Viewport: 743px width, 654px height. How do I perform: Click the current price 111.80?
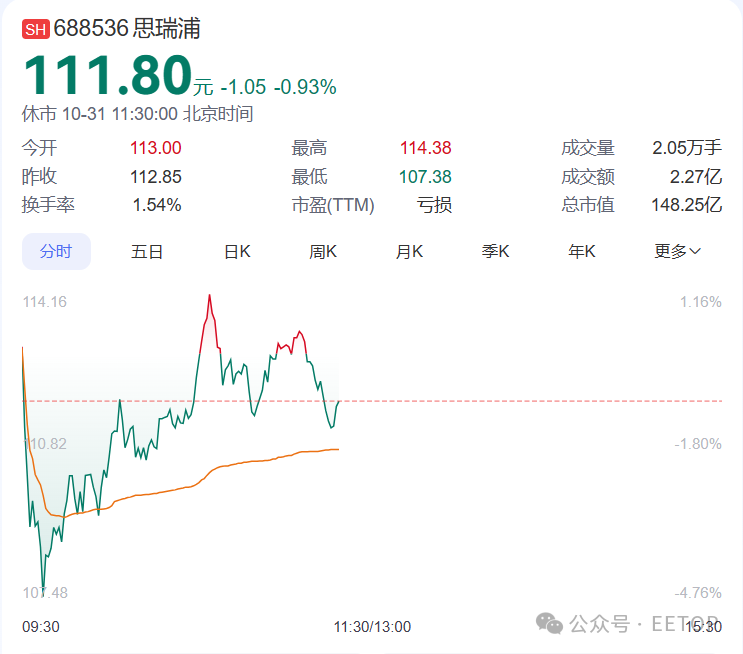click(x=108, y=75)
